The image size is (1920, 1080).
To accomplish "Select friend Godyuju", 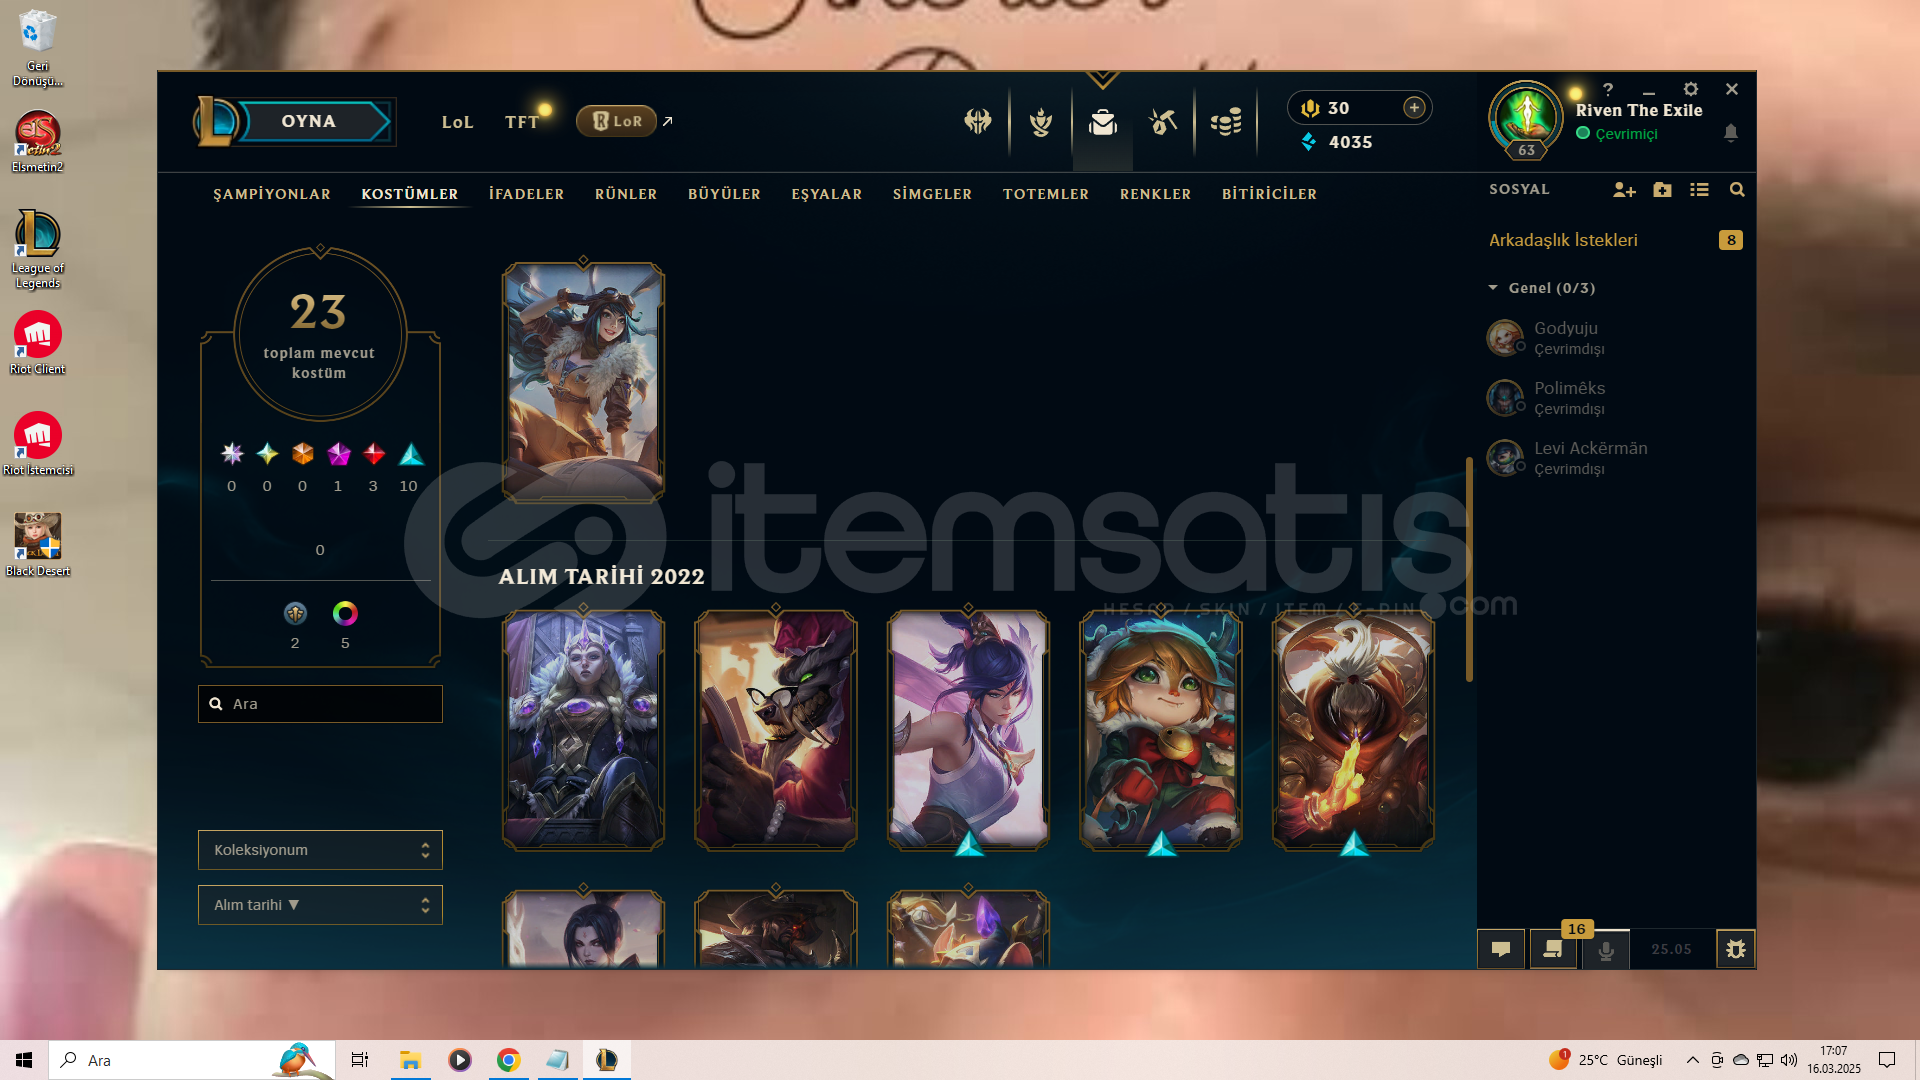I will pos(1615,337).
